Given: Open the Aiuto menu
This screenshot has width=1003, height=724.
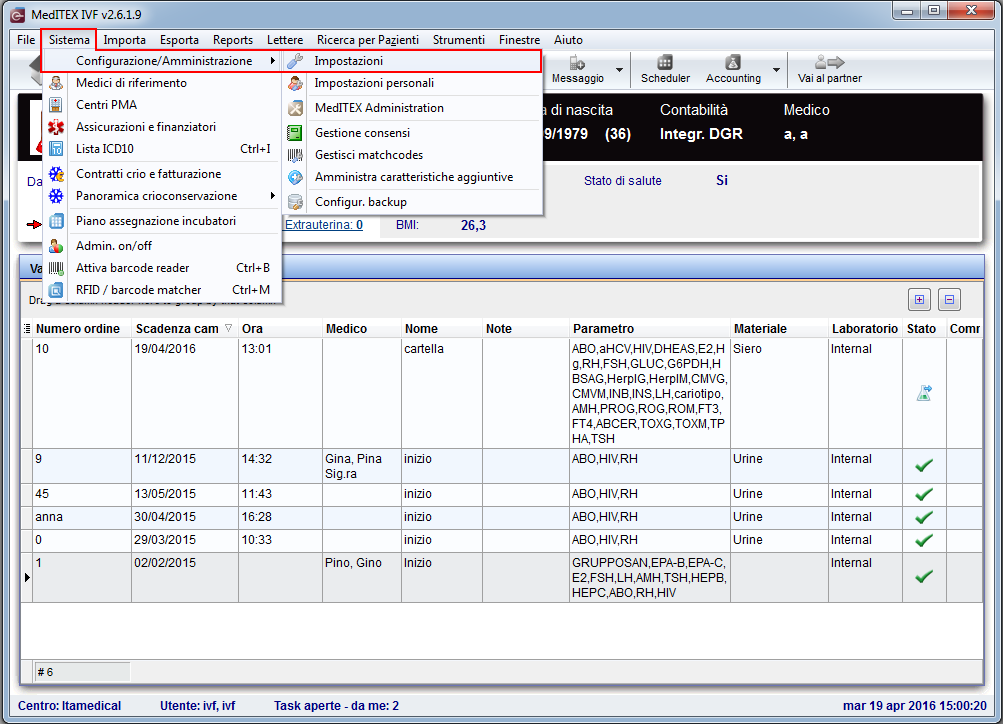Looking at the screenshot, I should click(x=568, y=40).
